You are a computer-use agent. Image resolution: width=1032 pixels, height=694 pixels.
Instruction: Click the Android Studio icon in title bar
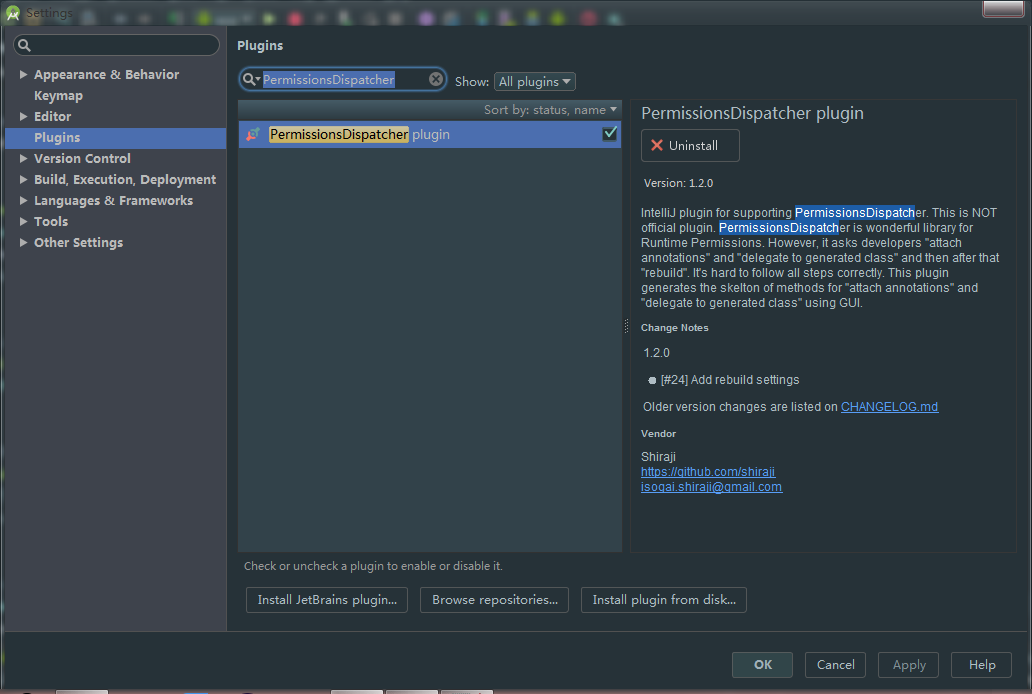click(x=13, y=13)
